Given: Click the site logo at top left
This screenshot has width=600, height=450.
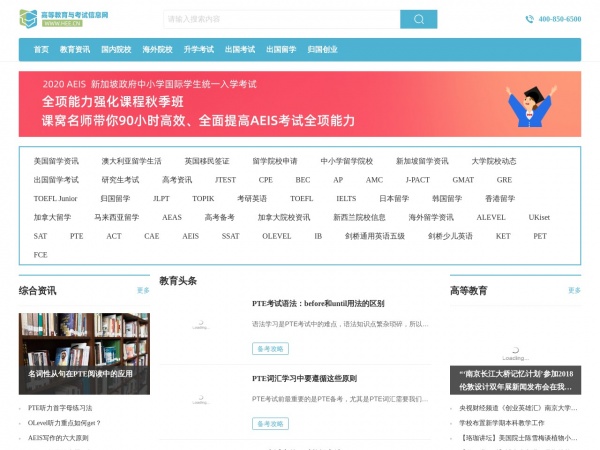Looking at the screenshot, I should point(64,19).
